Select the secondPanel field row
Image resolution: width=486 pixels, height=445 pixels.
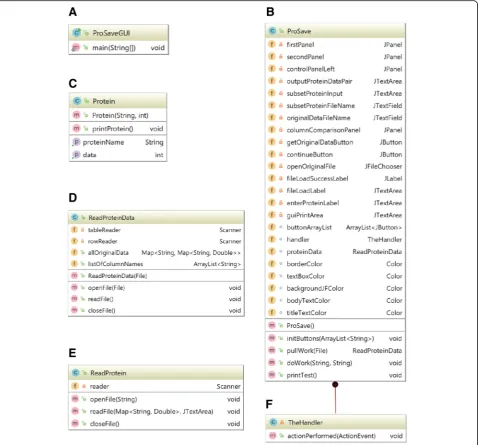pos(335,57)
